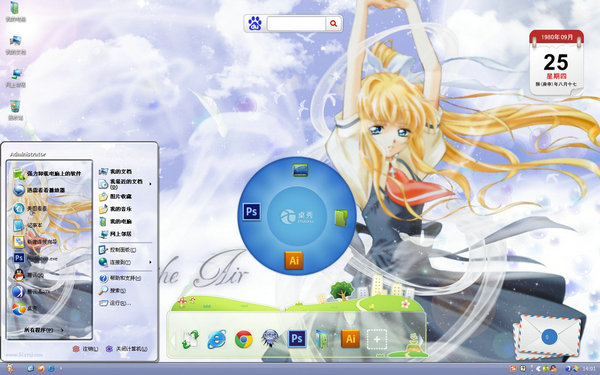The width and height of the screenshot is (600, 375).
Task: Click the orange quick launch icon in taskbar
Action: pyautogui.click(x=41, y=368)
